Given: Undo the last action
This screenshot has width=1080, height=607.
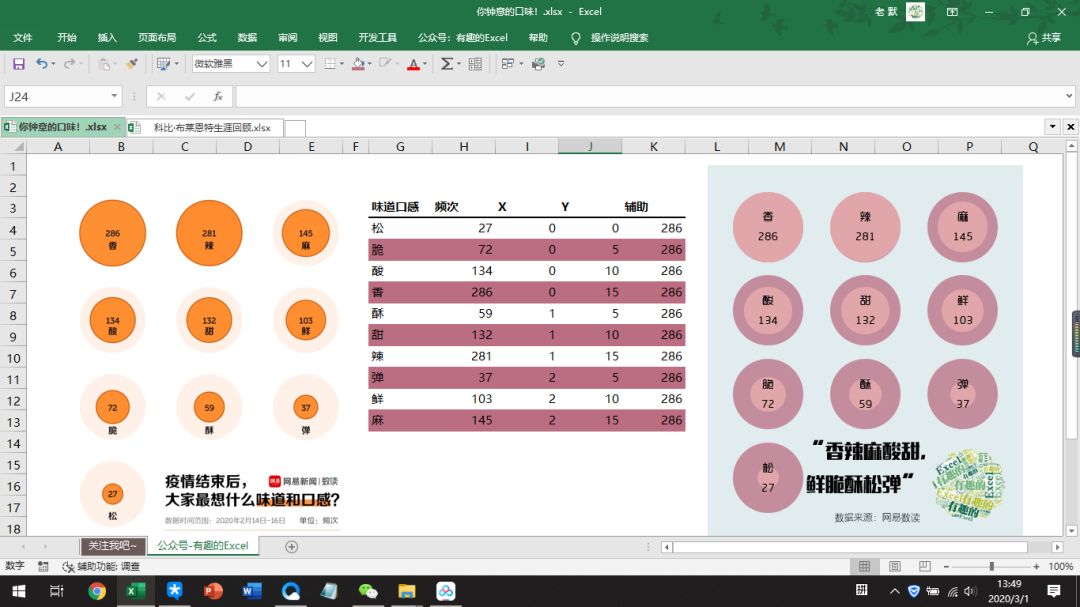Looking at the screenshot, I should 42,63.
